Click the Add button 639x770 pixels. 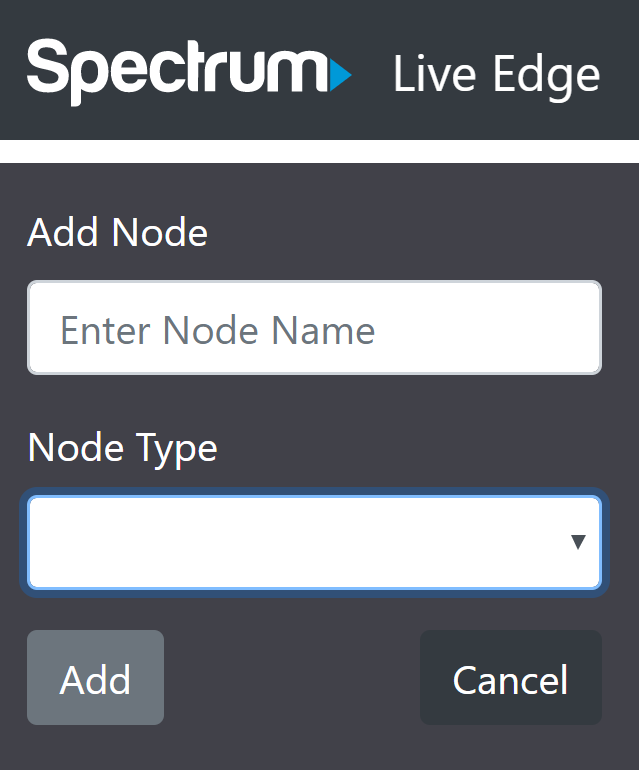95,677
